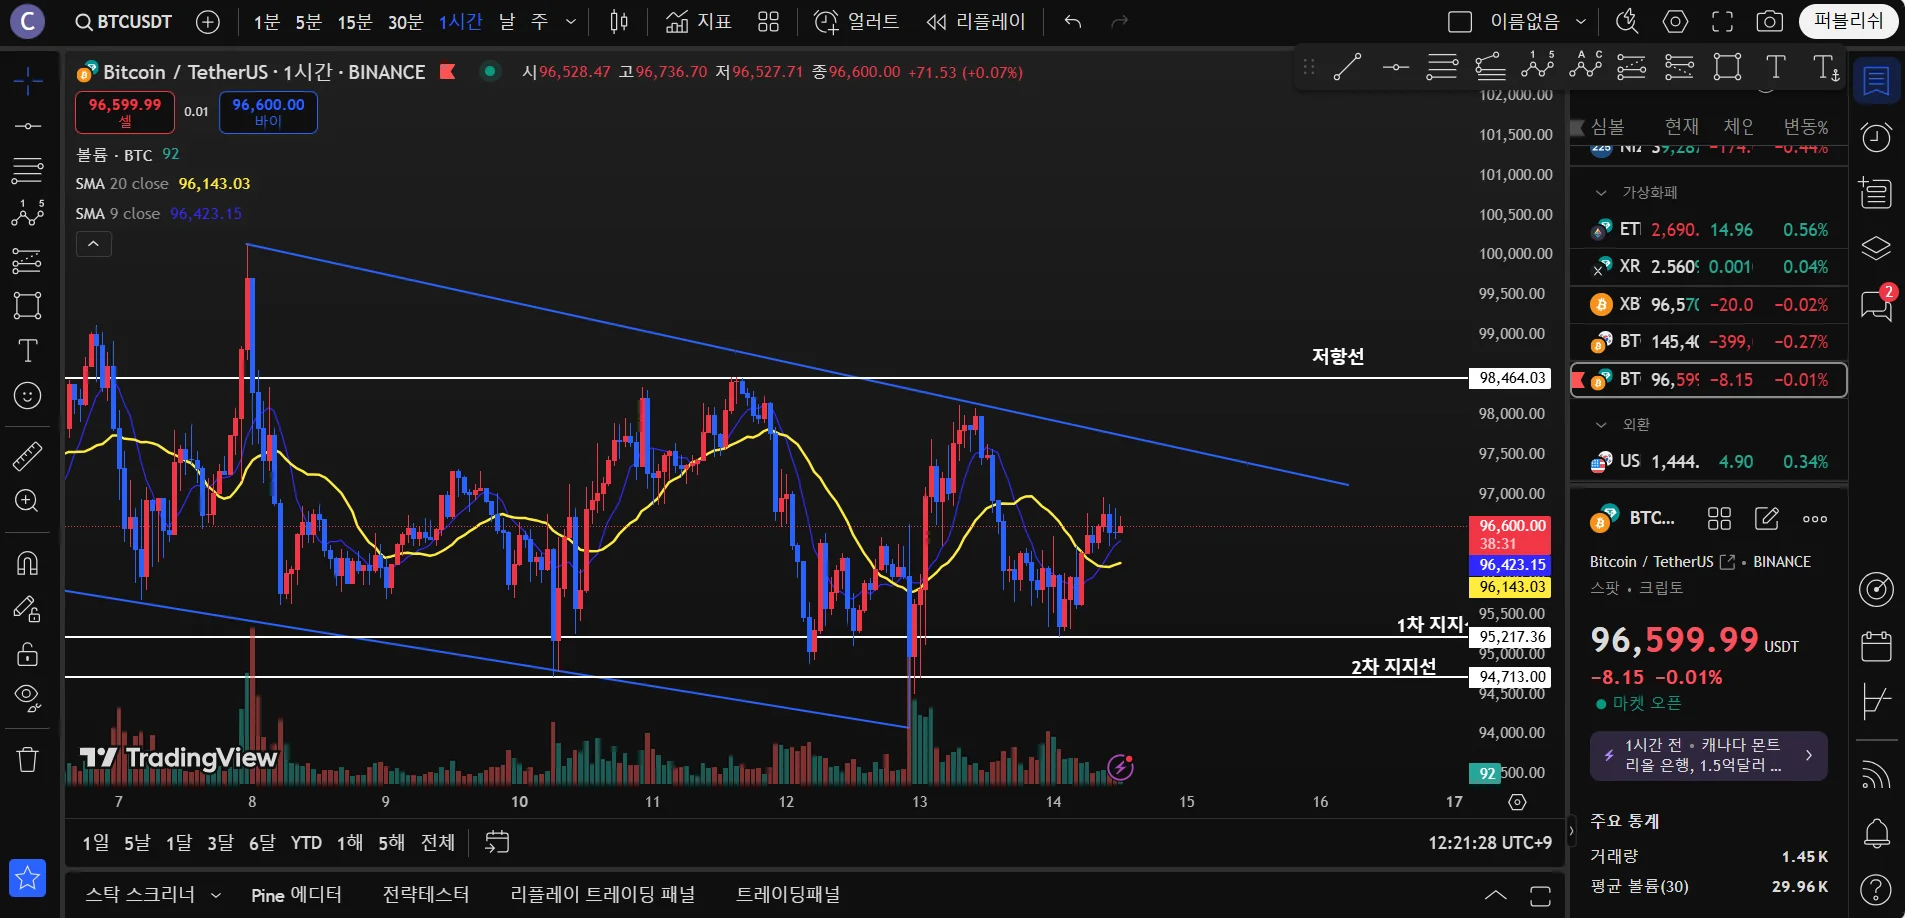Select the magnet mode tool

(x=27, y=563)
